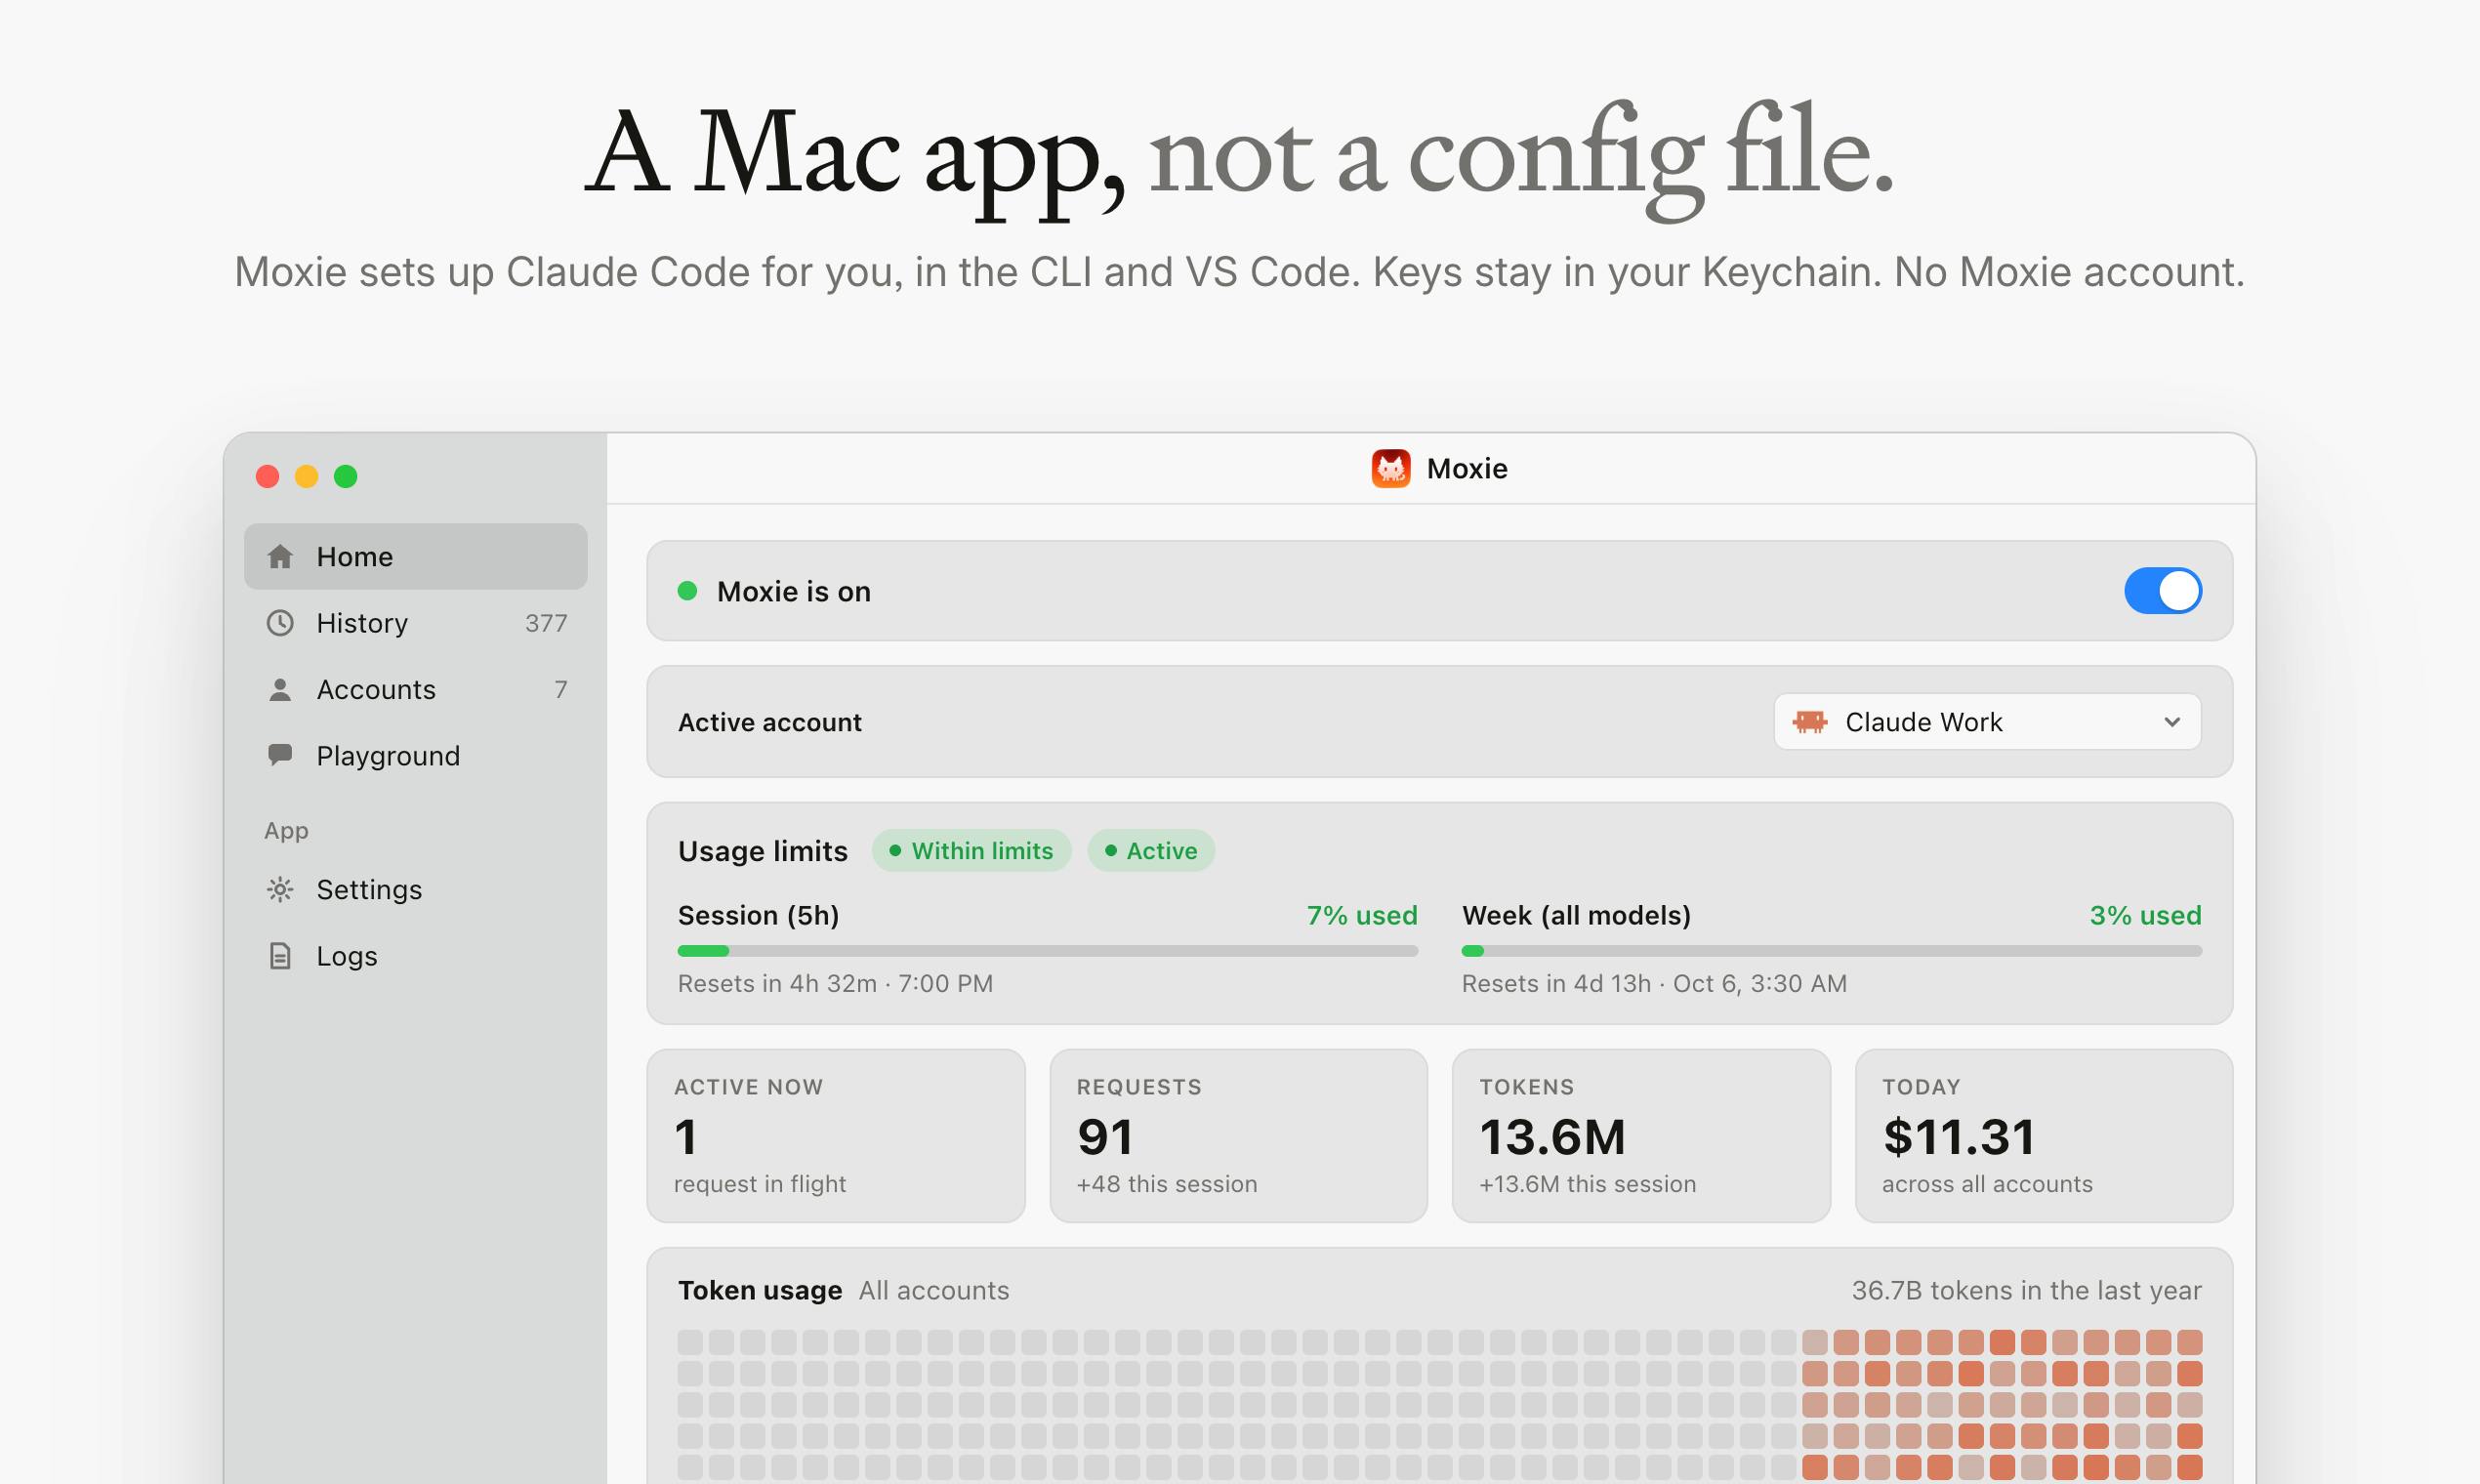Click the '7% used' session label
Viewport: 2480px width, 1484px height.
pos(1362,915)
